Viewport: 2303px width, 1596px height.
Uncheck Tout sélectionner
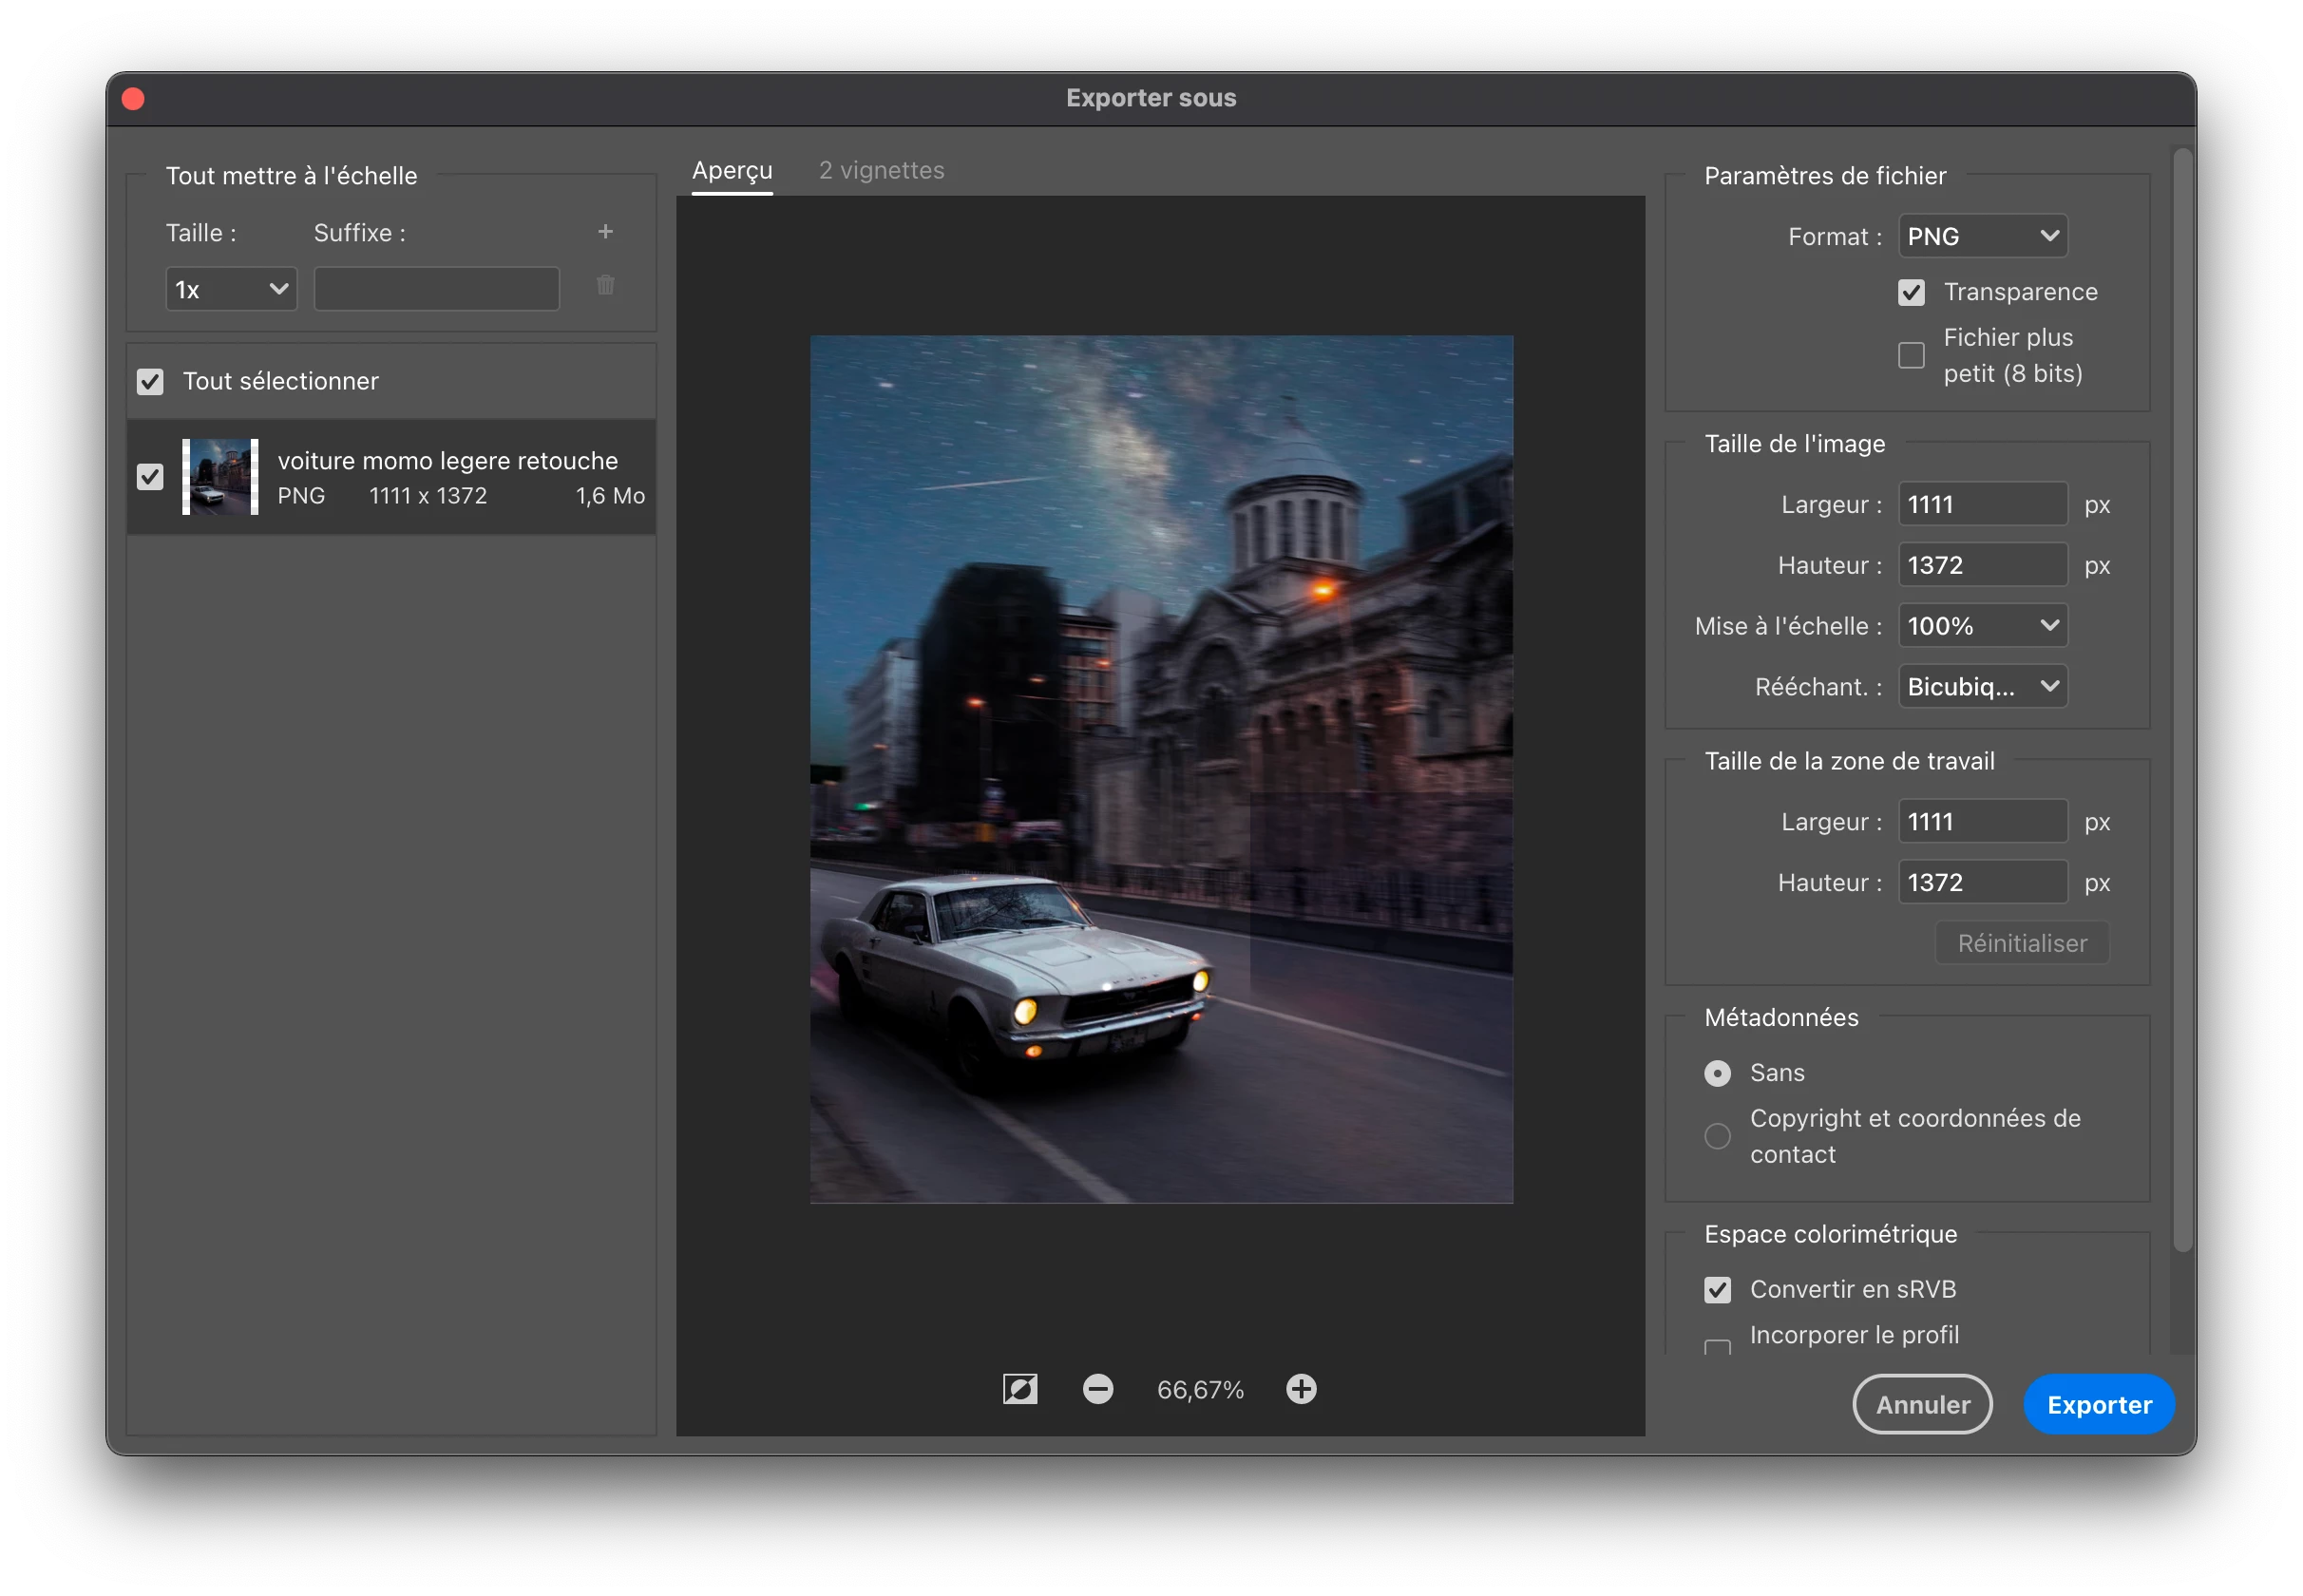(x=150, y=382)
